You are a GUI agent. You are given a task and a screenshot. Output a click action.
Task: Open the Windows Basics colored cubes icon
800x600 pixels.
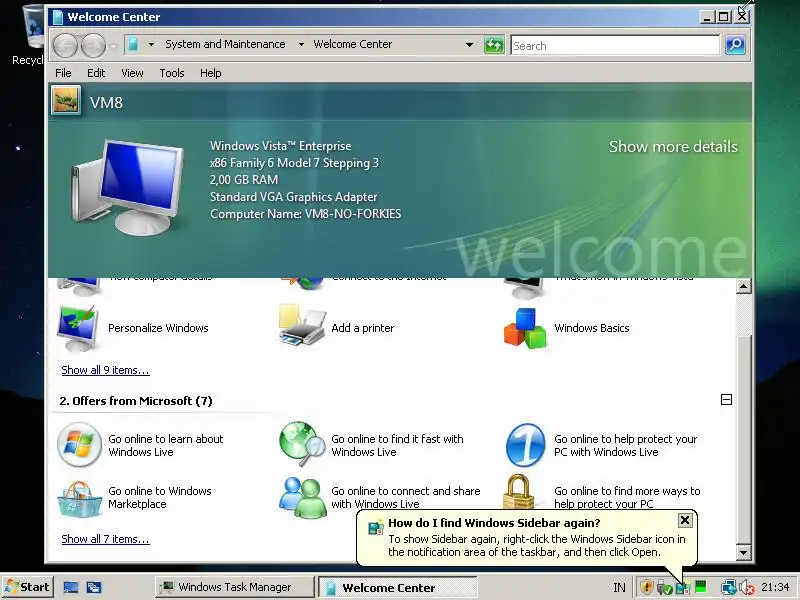[526, 328]
